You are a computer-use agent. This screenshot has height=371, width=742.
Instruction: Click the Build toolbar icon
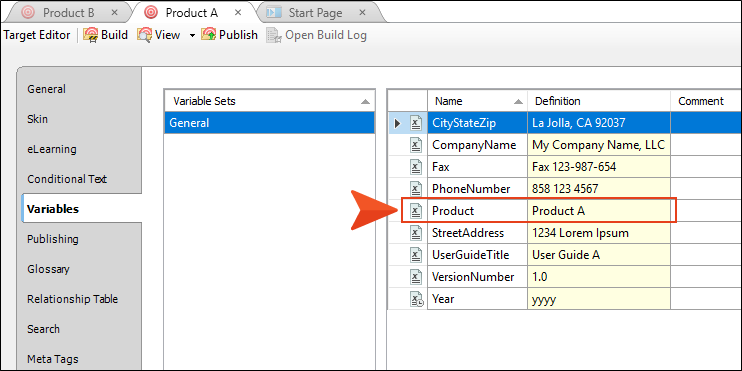[90, 35]
